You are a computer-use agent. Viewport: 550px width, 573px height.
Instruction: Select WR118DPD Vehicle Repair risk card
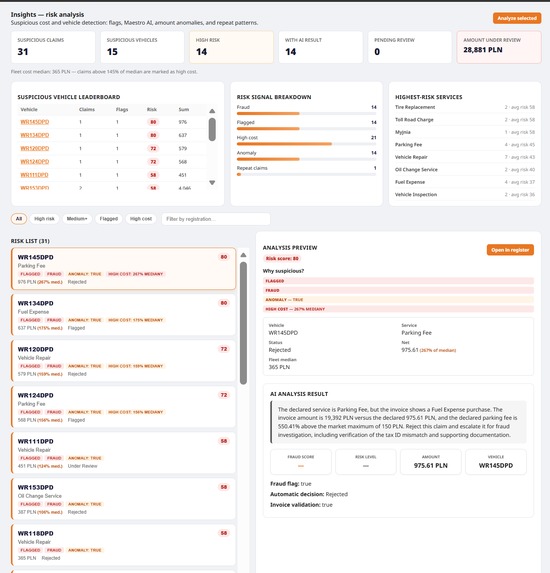tap(124, 545)
